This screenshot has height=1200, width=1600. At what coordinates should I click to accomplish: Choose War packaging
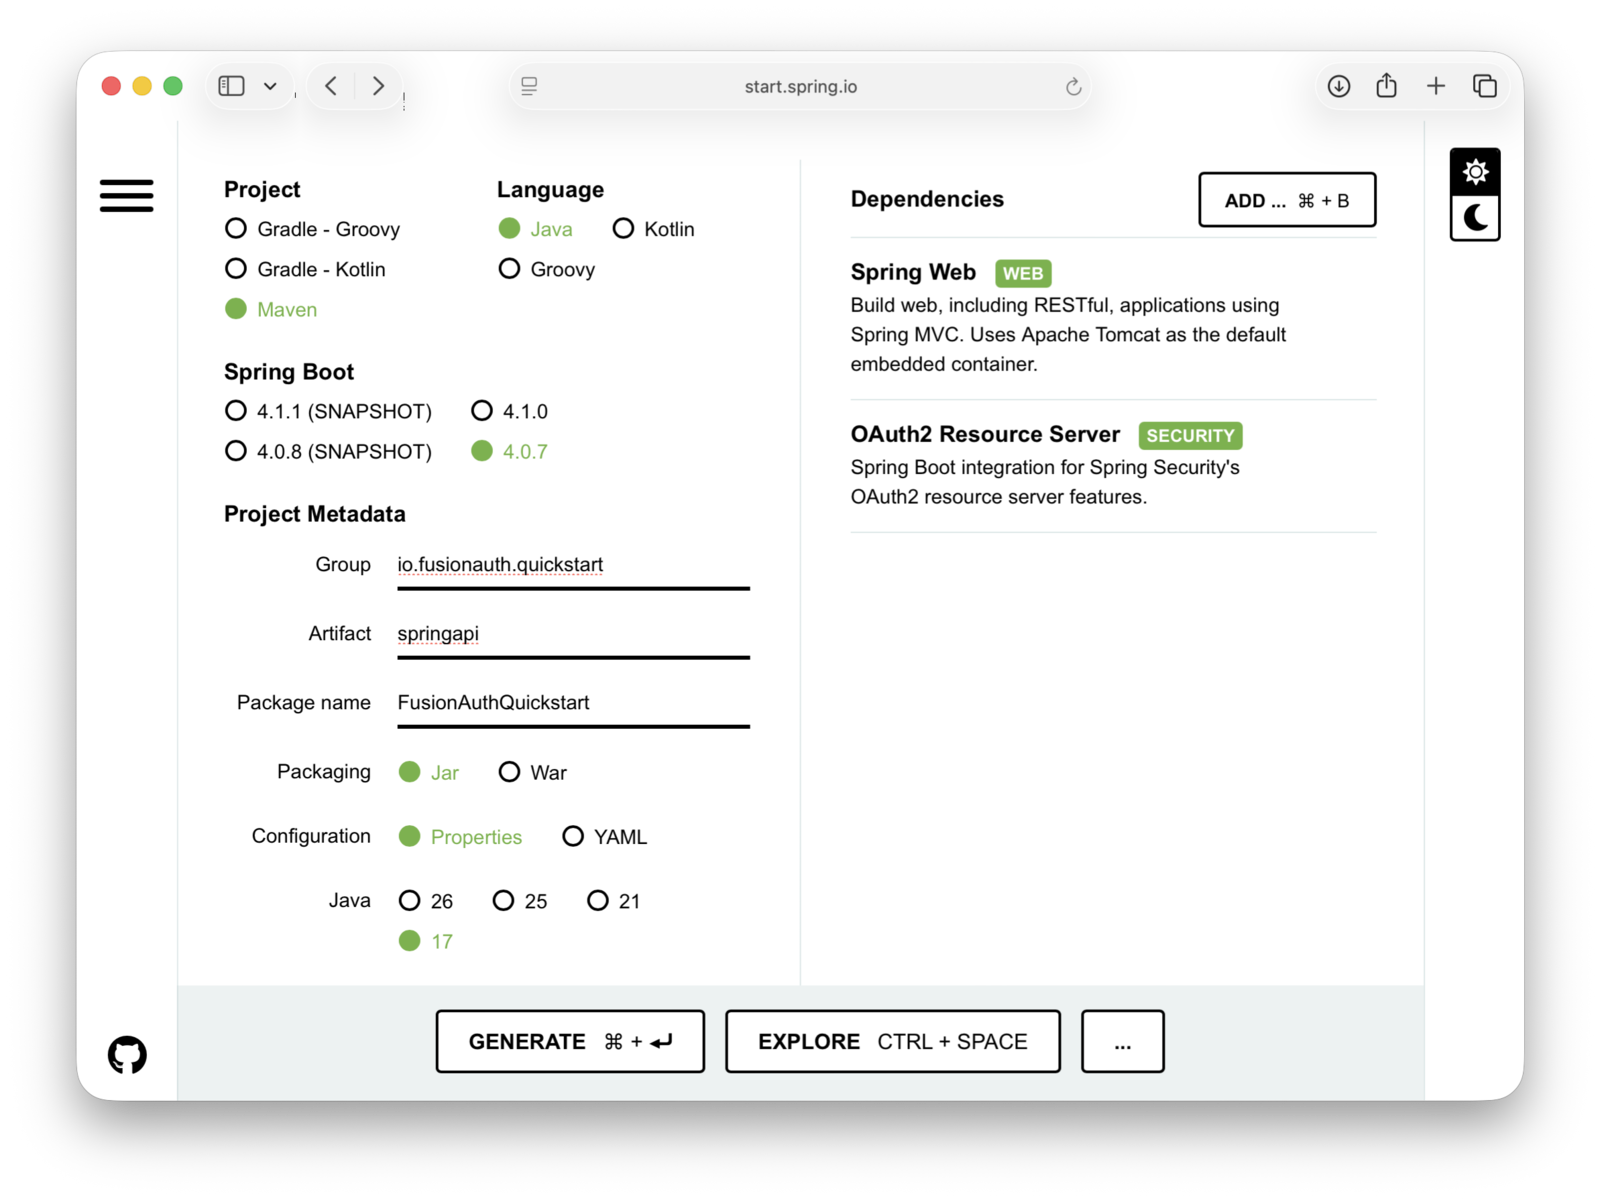point(533,772)
